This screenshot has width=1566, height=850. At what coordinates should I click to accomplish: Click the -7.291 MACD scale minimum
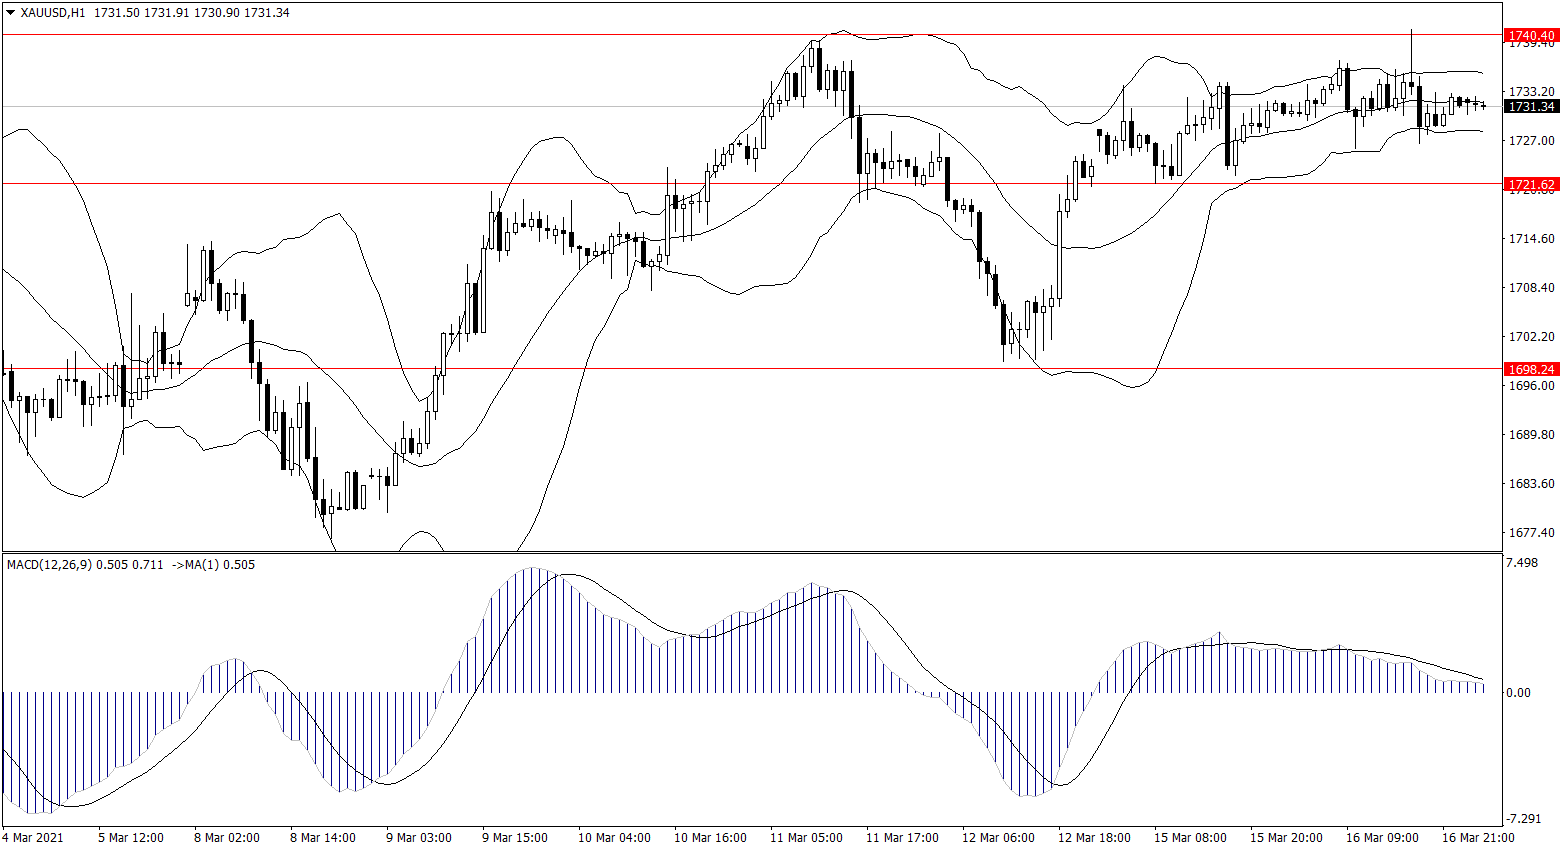(1523, 818)
